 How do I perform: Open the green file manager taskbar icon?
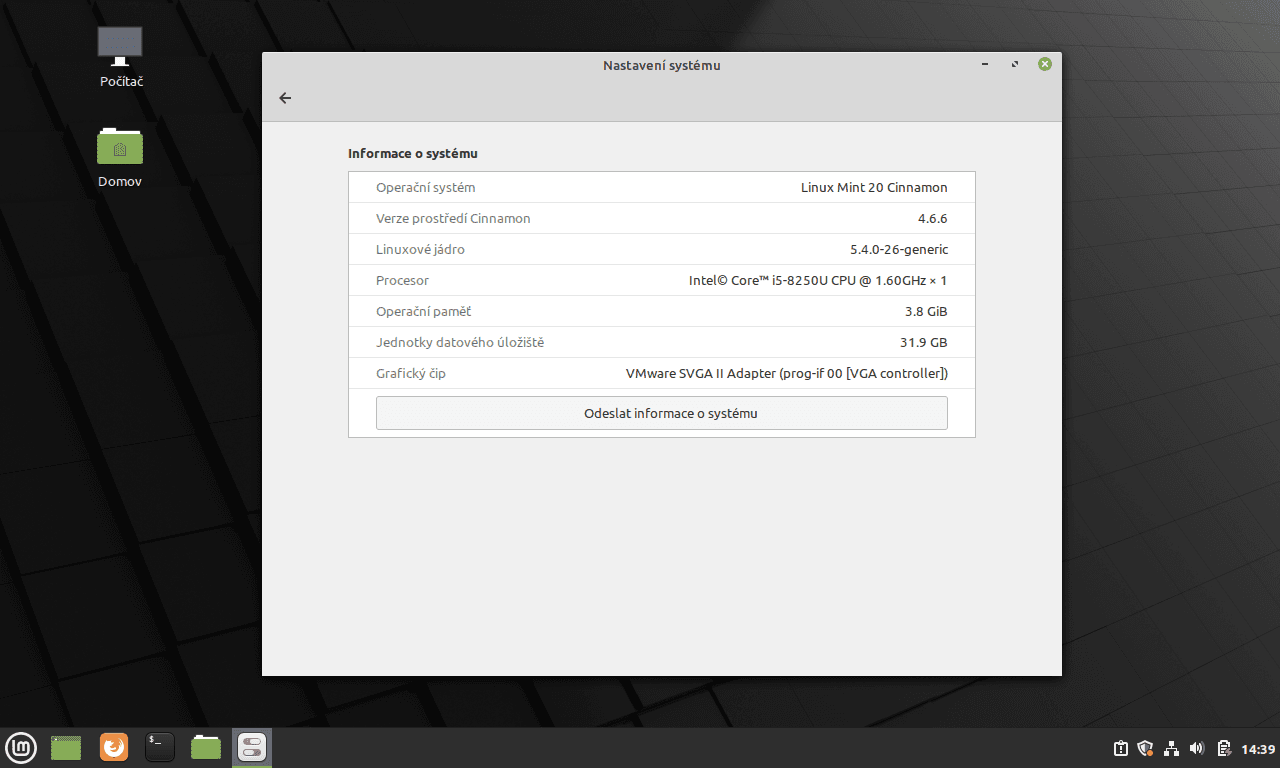coord(205,747)
